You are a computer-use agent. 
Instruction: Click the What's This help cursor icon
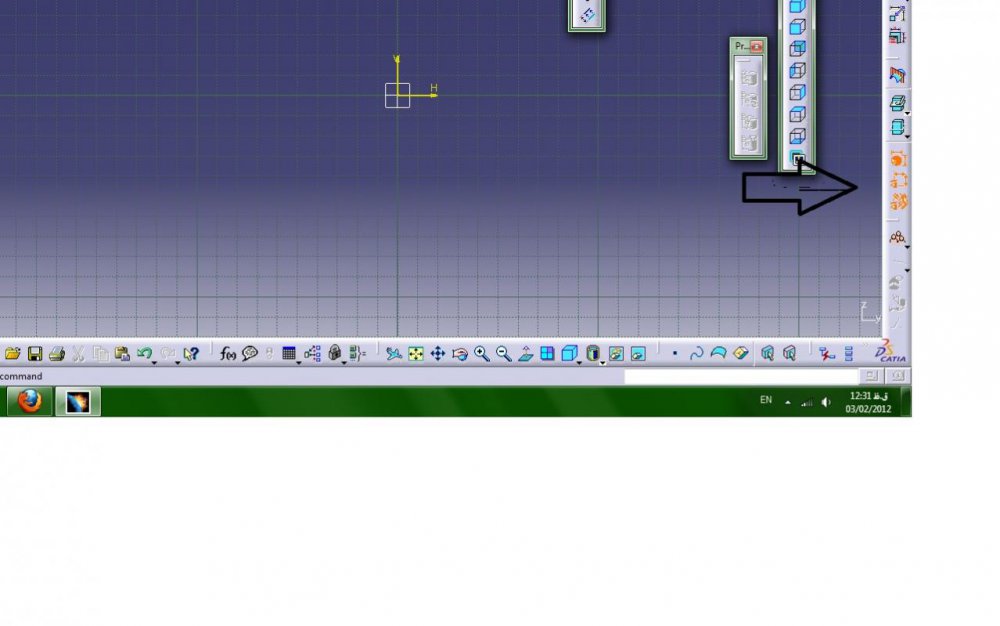191,354
